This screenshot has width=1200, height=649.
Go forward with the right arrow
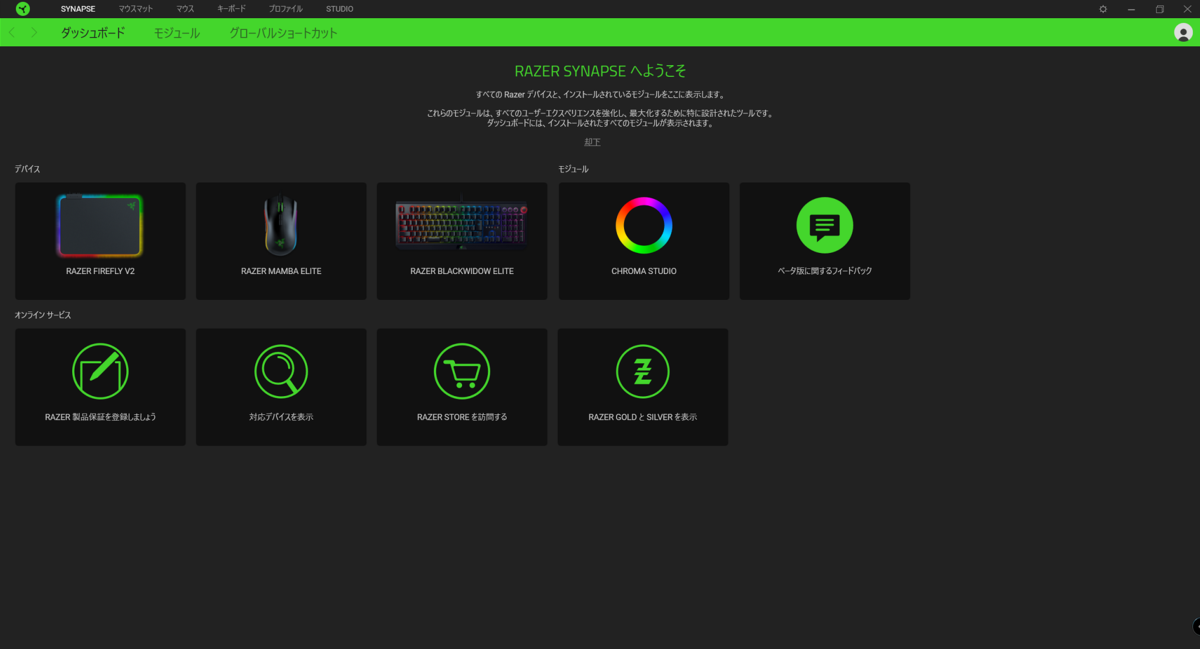click(x=34, y=33)
